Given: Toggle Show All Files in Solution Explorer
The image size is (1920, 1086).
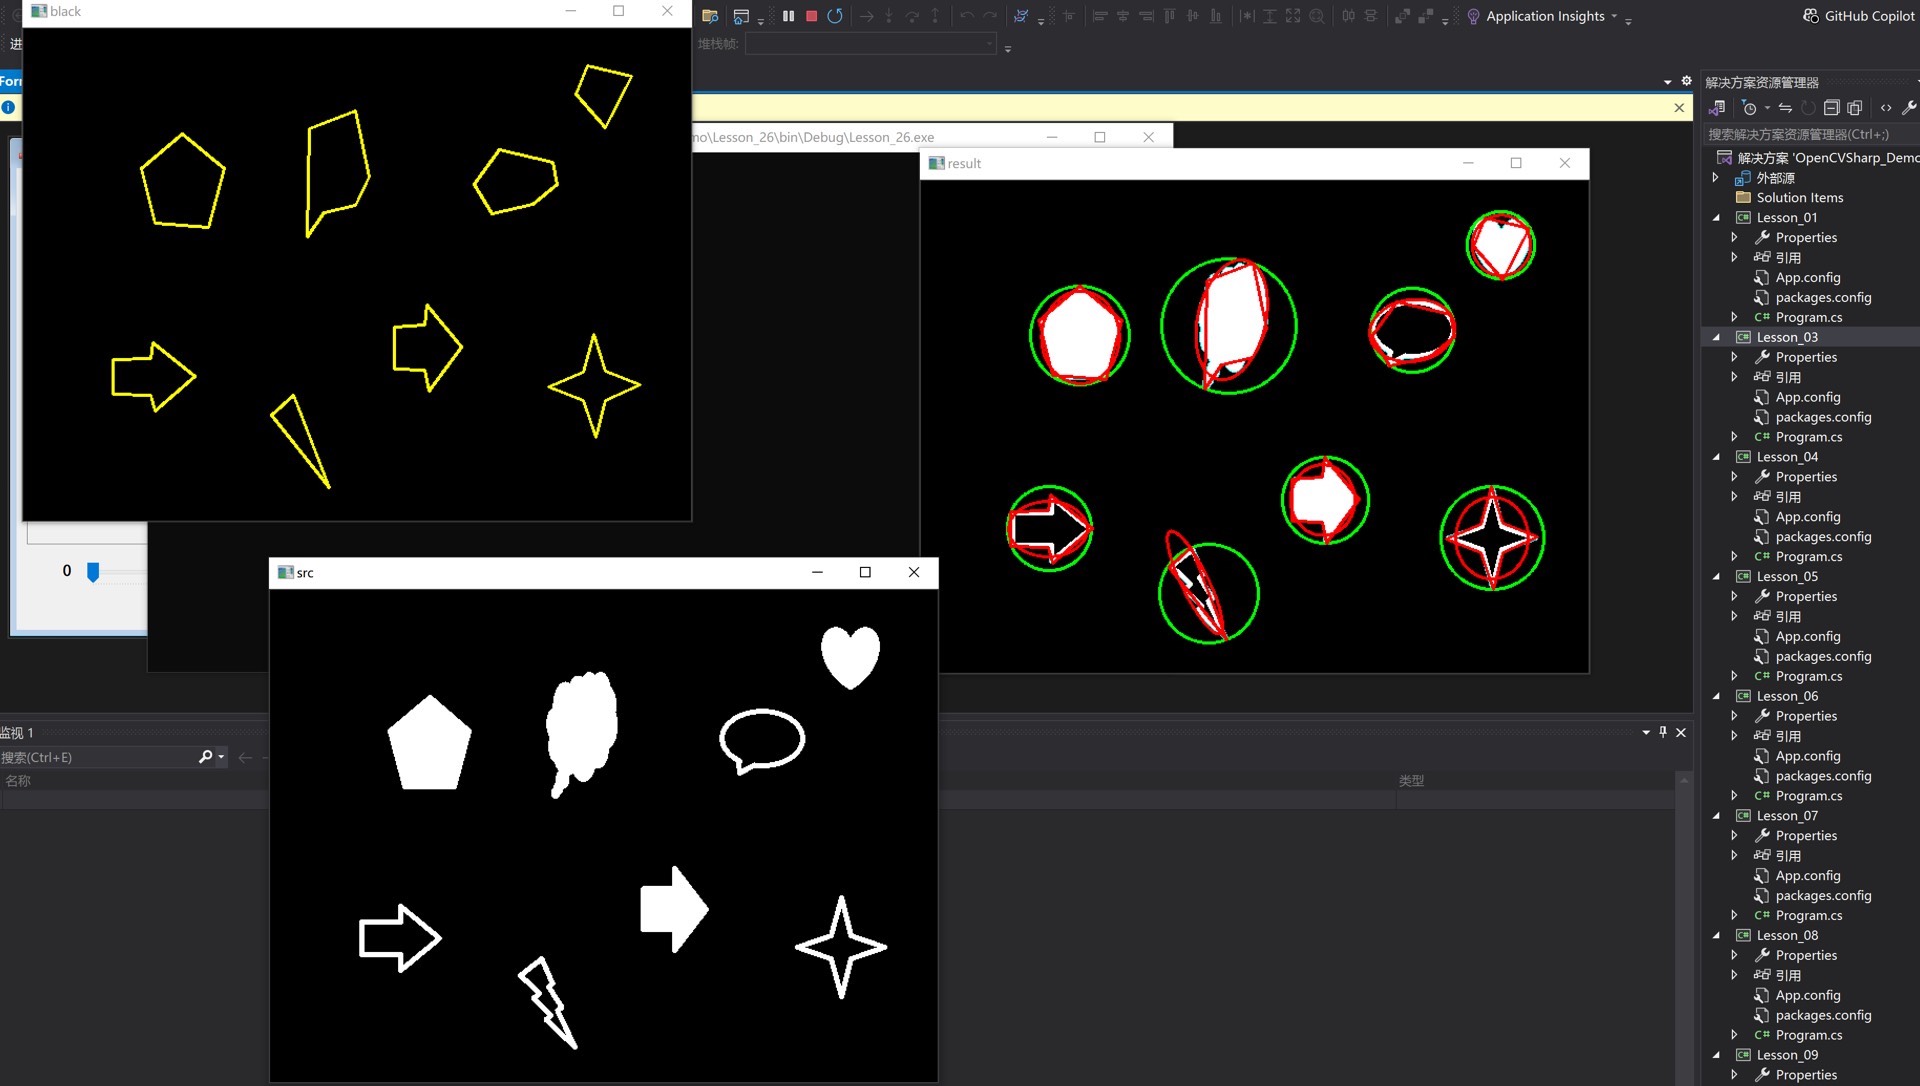Looking at the screenshot, I should click(x=1855, y=108).
